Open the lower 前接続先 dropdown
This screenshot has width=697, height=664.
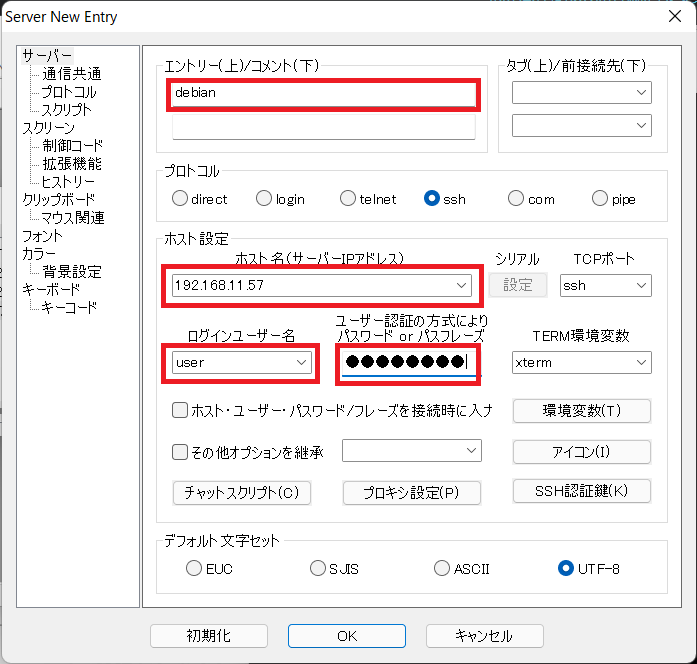point(582,125)
